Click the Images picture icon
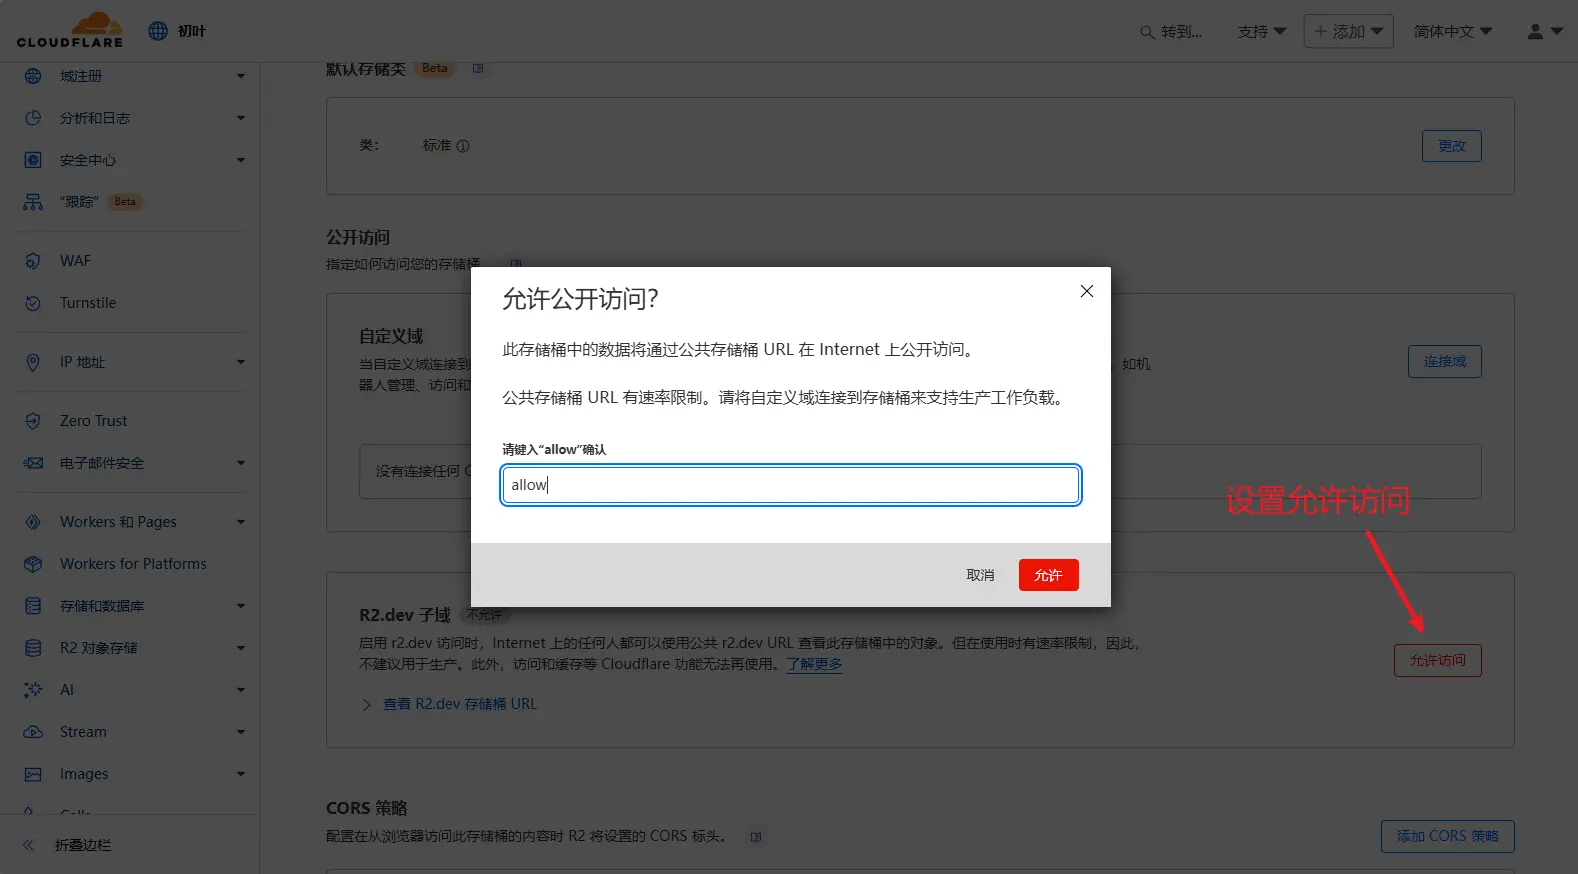1578x874 pixels. click(x=33, y=774)
